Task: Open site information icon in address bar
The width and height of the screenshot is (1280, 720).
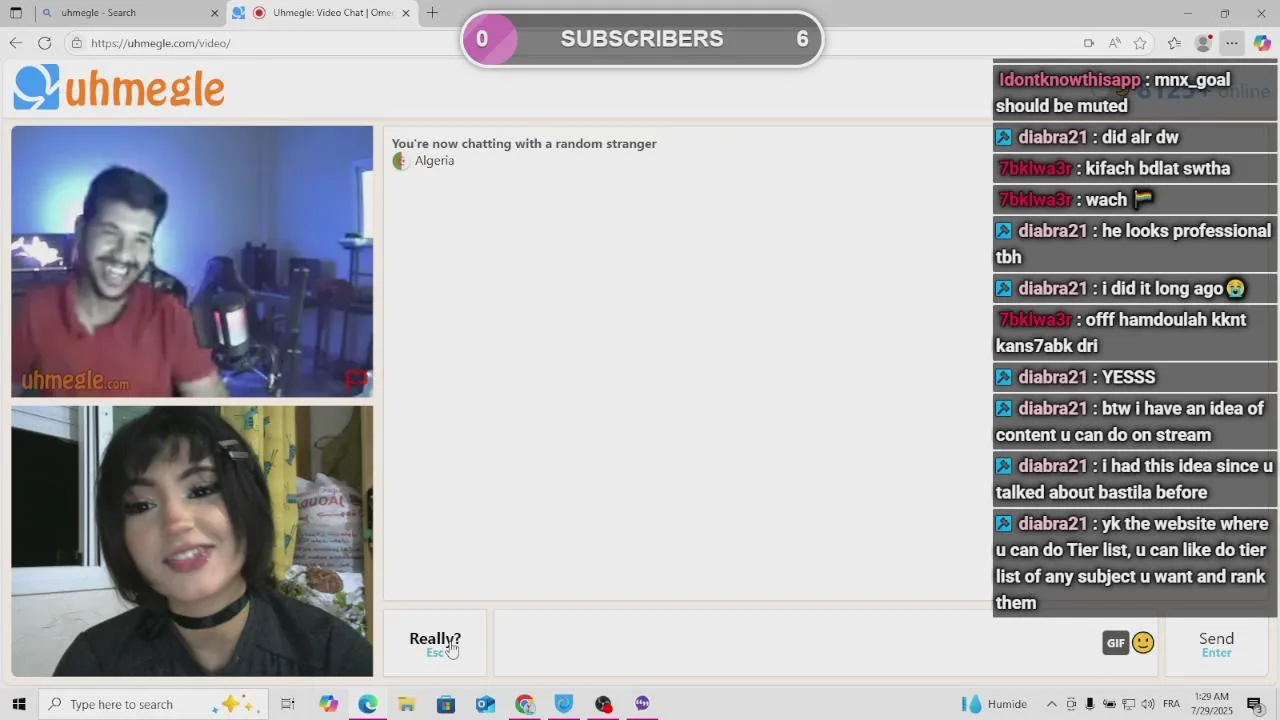Action: (76, 43)
